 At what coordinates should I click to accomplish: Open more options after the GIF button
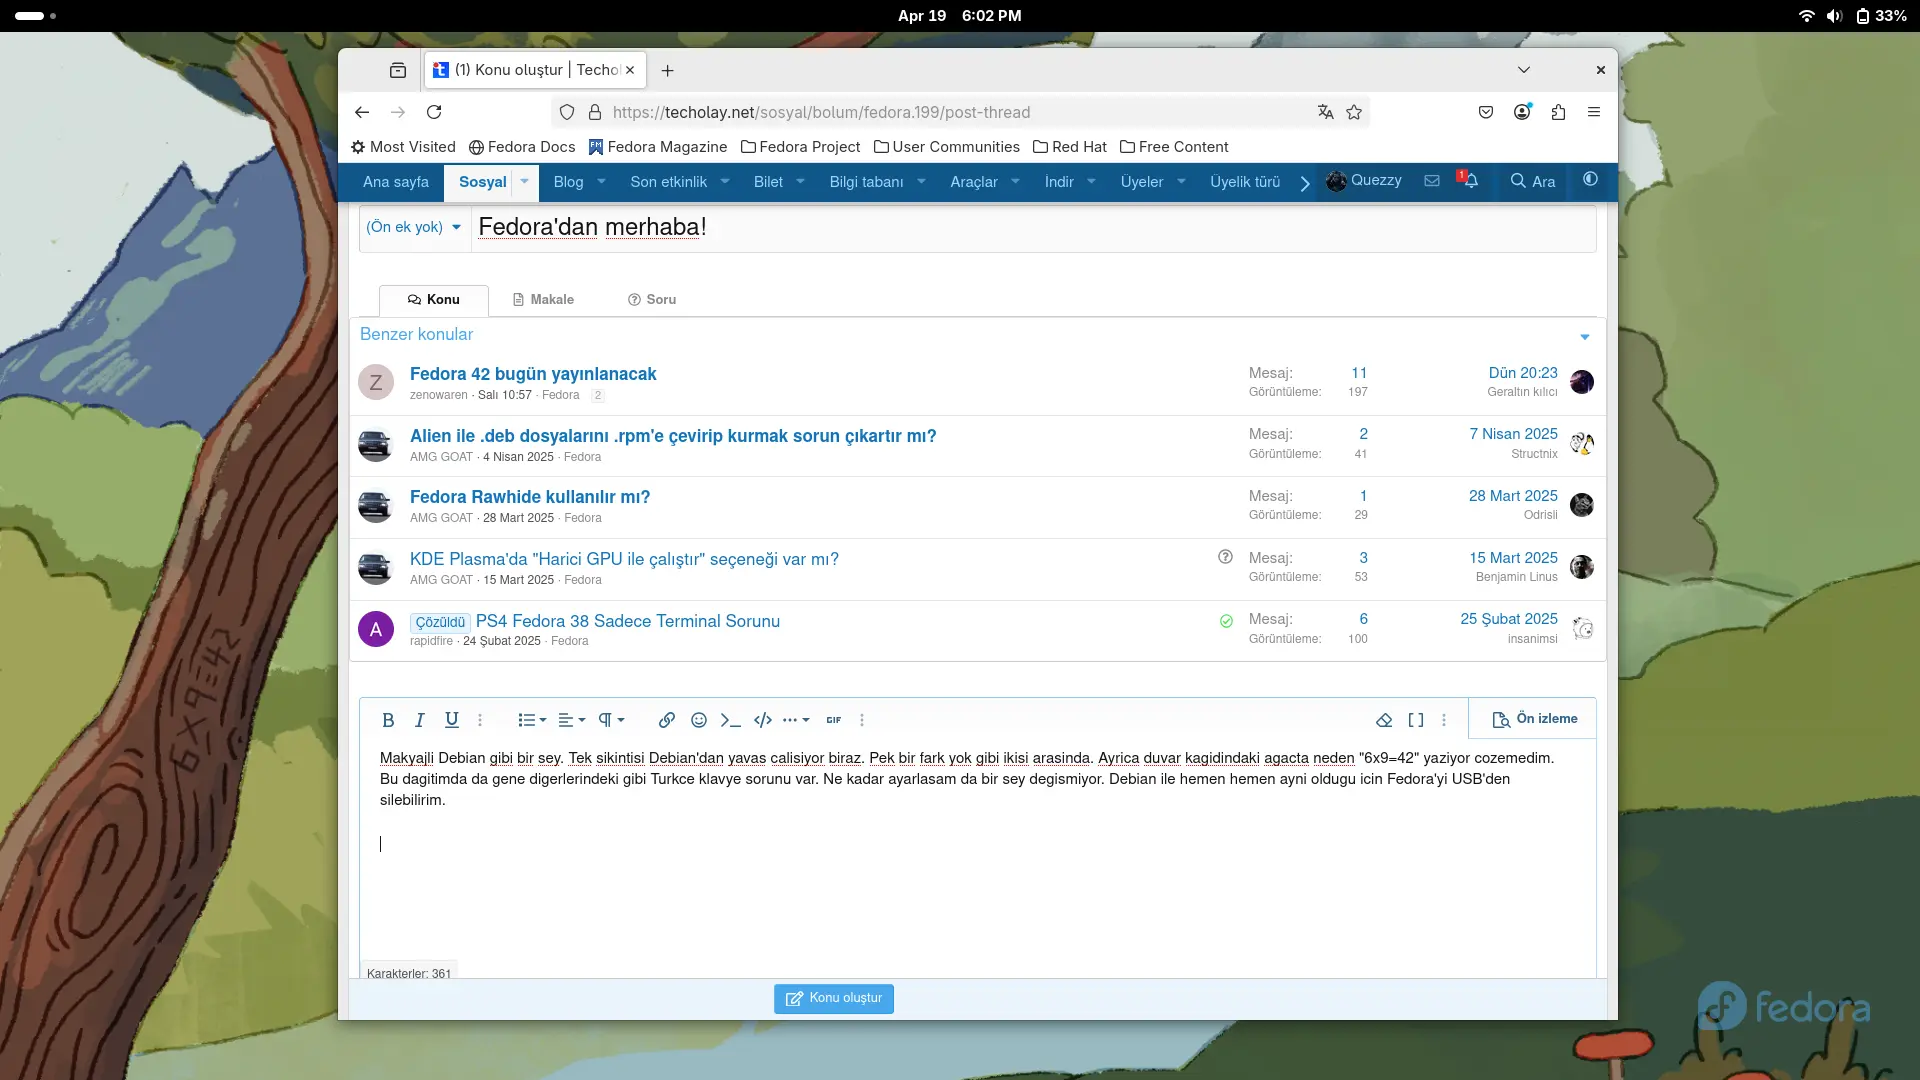pyautogui.click(x=862, y=720)
